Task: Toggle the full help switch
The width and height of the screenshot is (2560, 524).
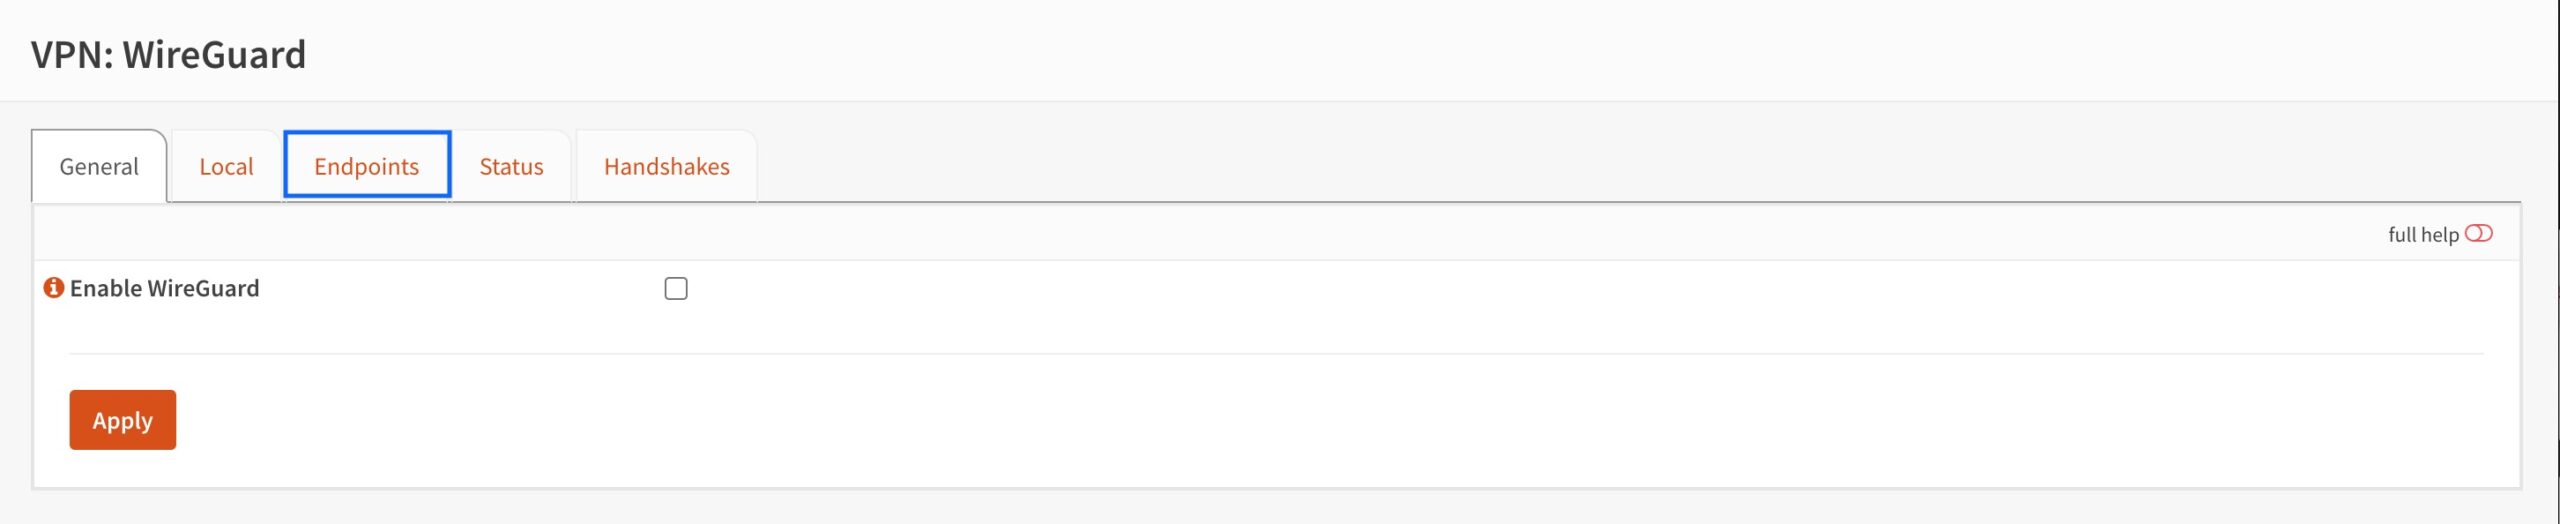Action: 2478,234
